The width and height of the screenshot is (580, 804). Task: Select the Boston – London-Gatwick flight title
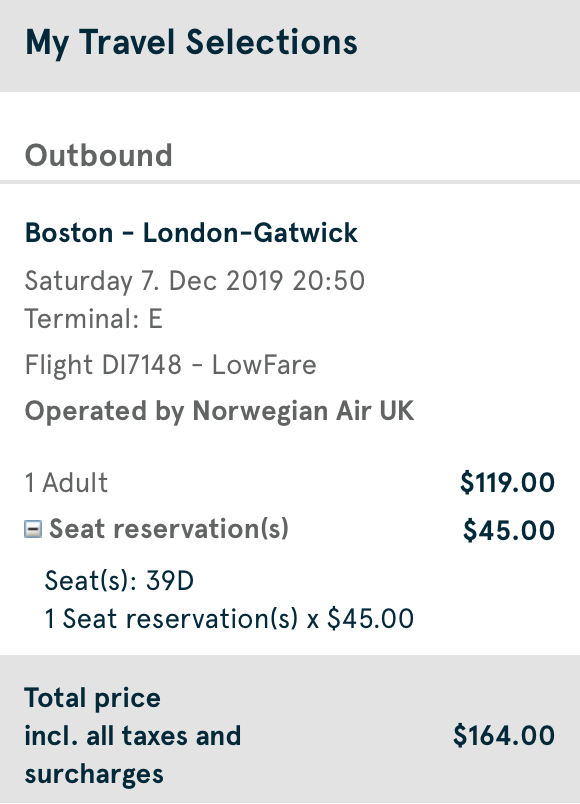pyautogui.click(x=191, y=232)
